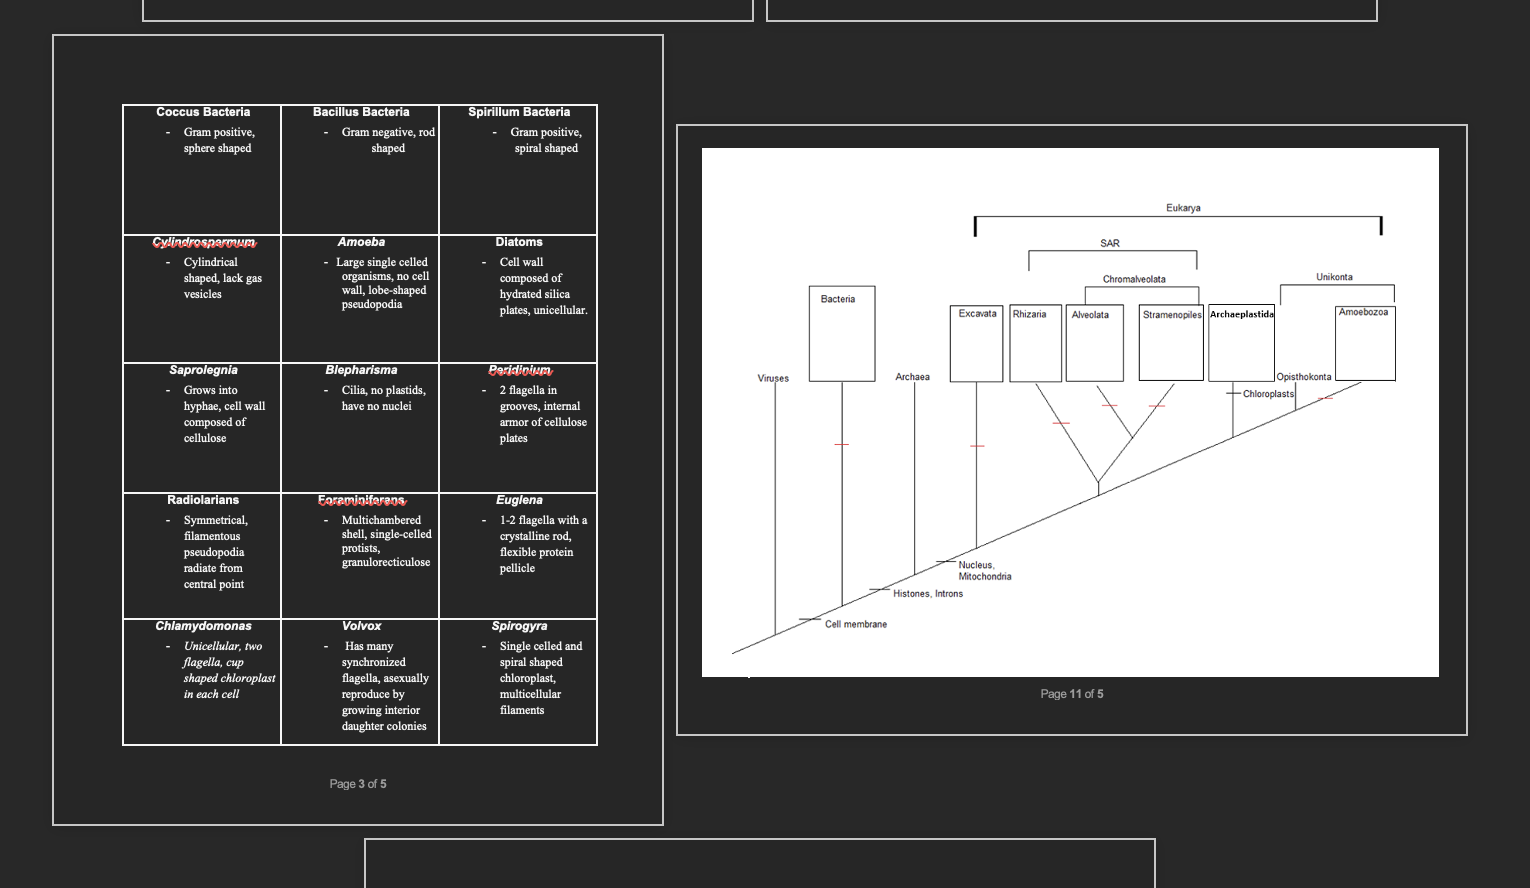Select the Coccus Bacteria table cell
Viewport: 1530px width, 888px height.
201,168
